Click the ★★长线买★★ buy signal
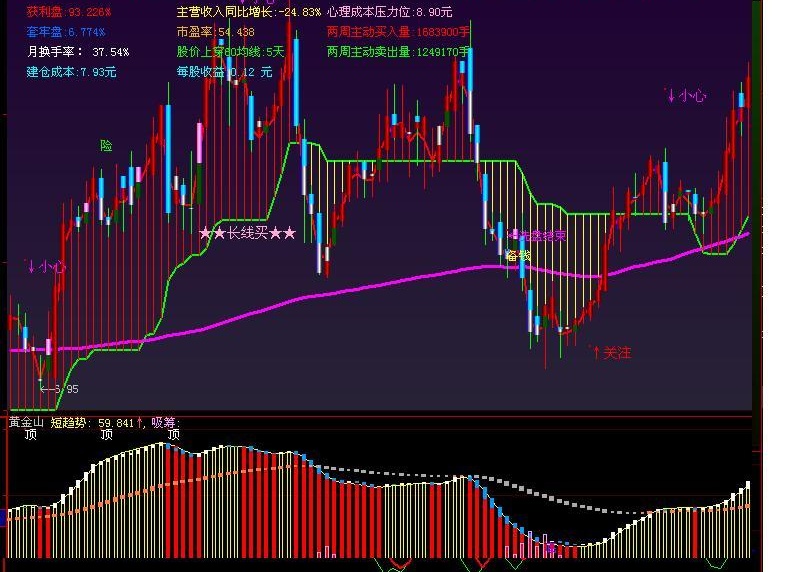The height and width of the screenshot is (572, 792). (248, 233)
